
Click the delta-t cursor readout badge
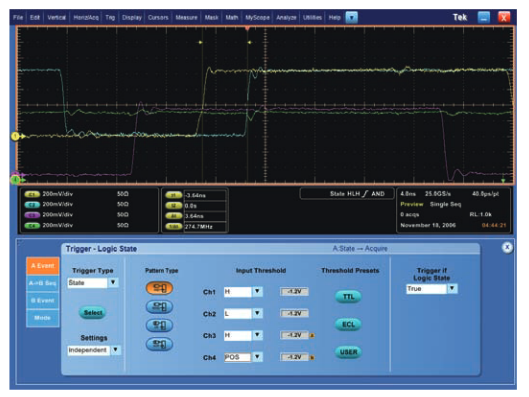[x=173, y=216]
